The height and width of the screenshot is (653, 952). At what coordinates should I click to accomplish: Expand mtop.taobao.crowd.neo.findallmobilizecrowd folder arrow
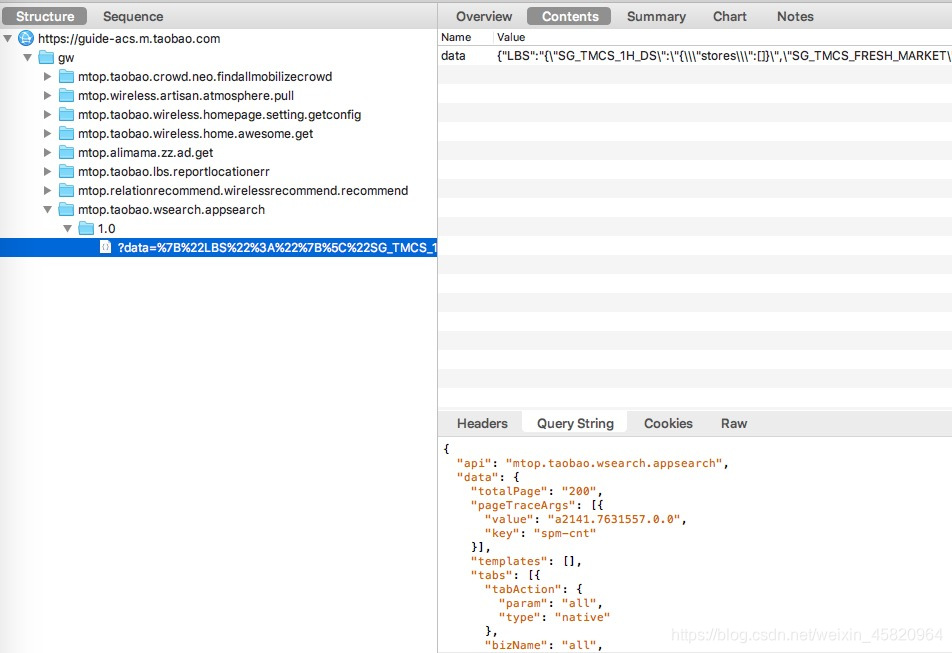click(47, 76)
